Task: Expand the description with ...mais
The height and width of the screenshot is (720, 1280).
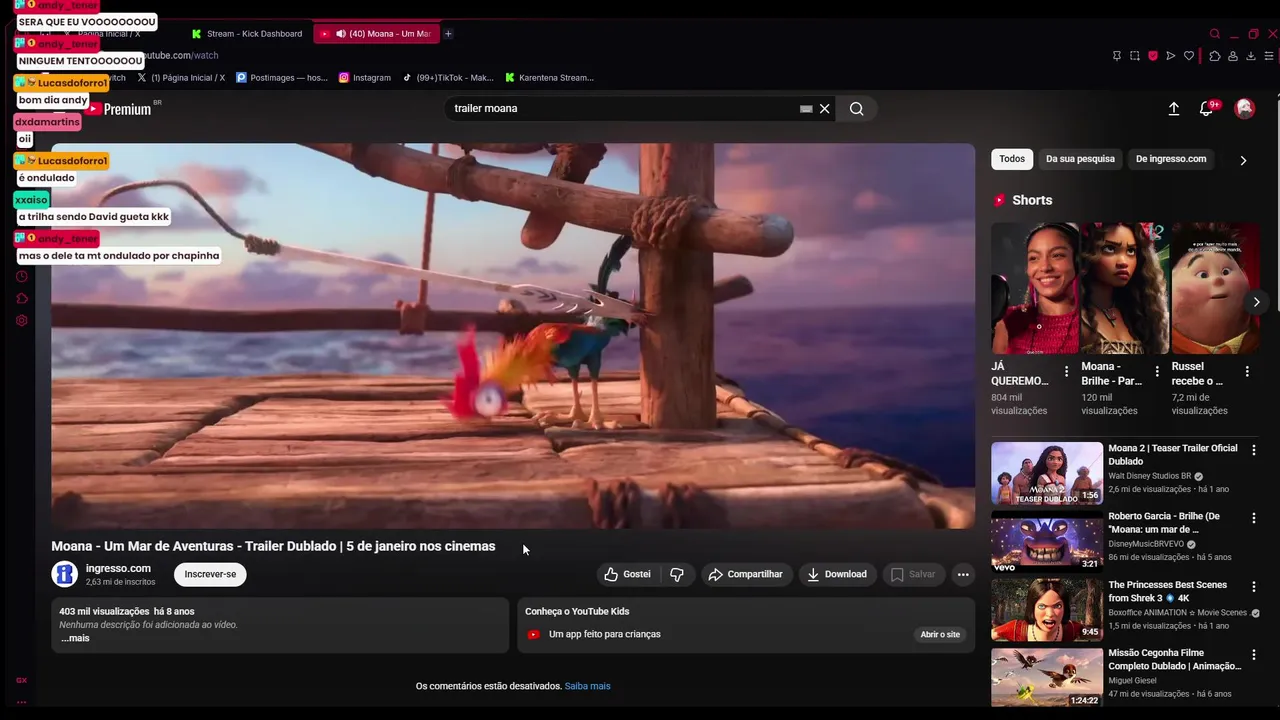Action: click(x=75, y=638)
